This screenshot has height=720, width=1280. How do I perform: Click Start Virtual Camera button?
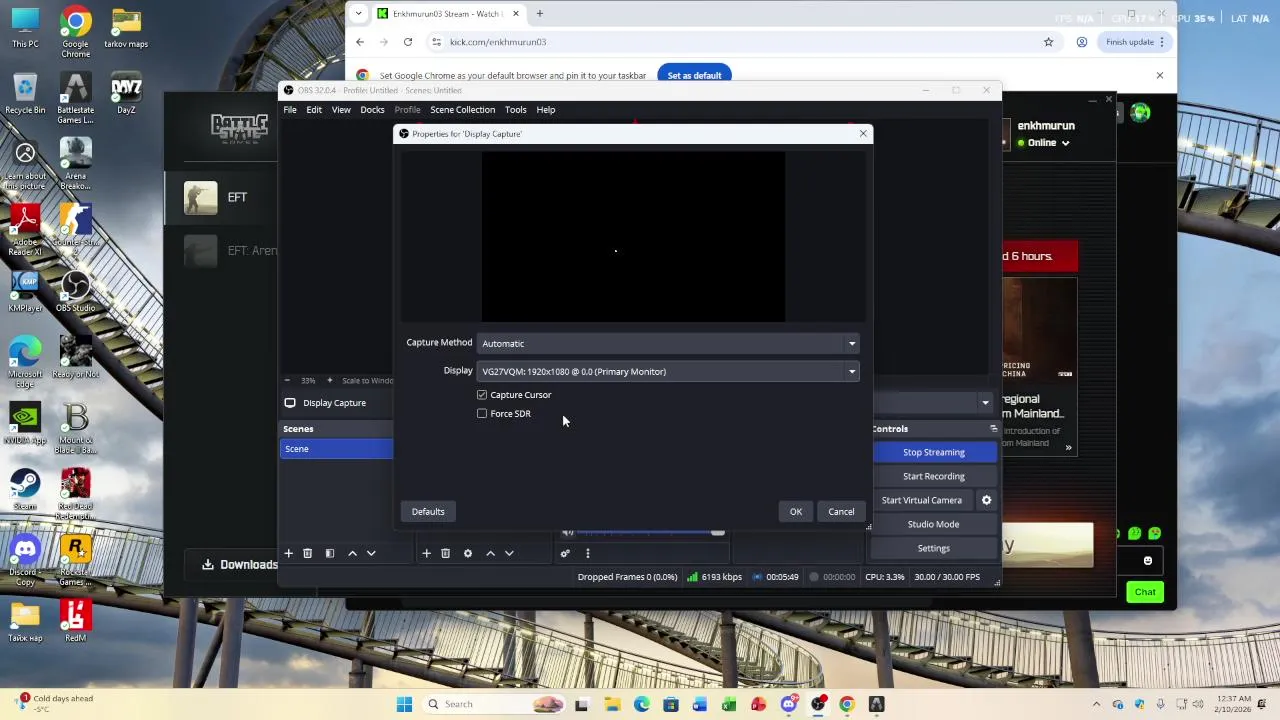click(x=922, y=500)
